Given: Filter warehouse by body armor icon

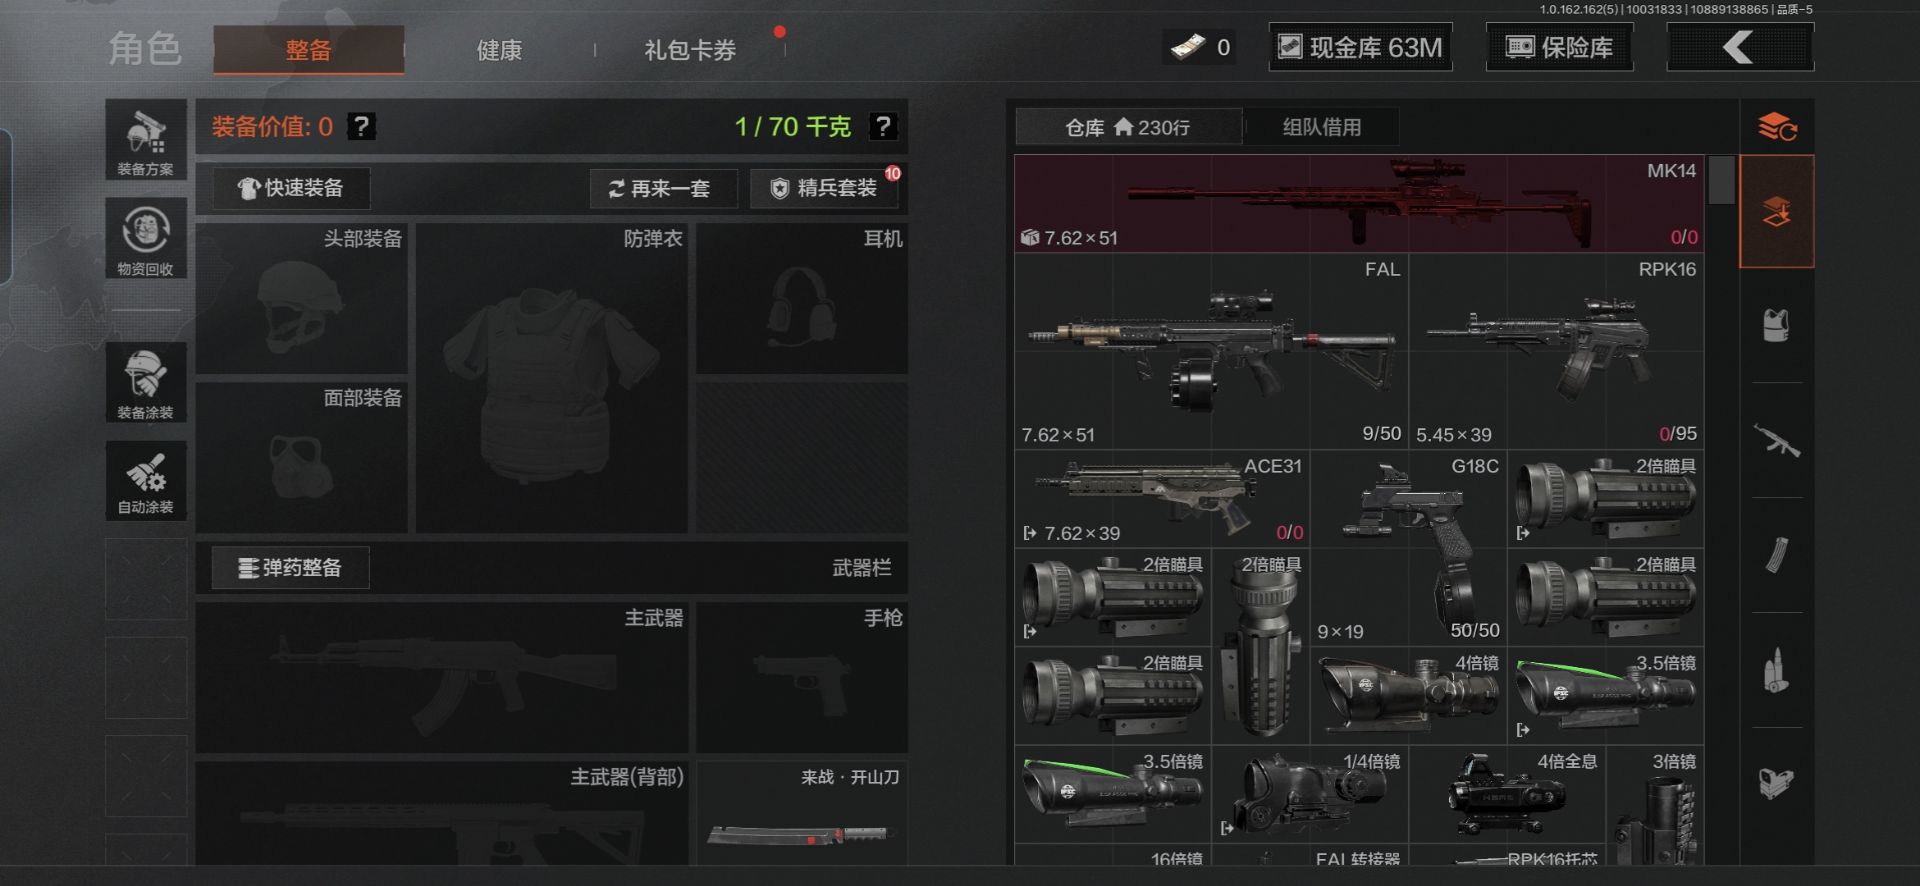Looking at the screenshot, I should click(x=1776, y=326).
